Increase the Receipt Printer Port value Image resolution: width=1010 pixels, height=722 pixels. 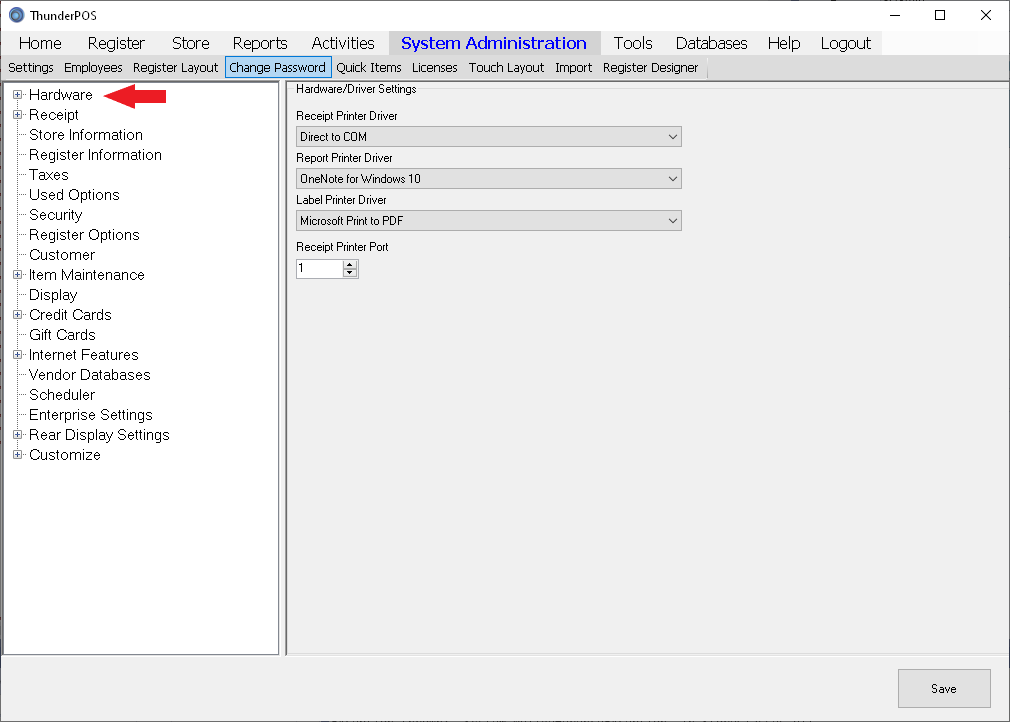[x=349, y=264]
